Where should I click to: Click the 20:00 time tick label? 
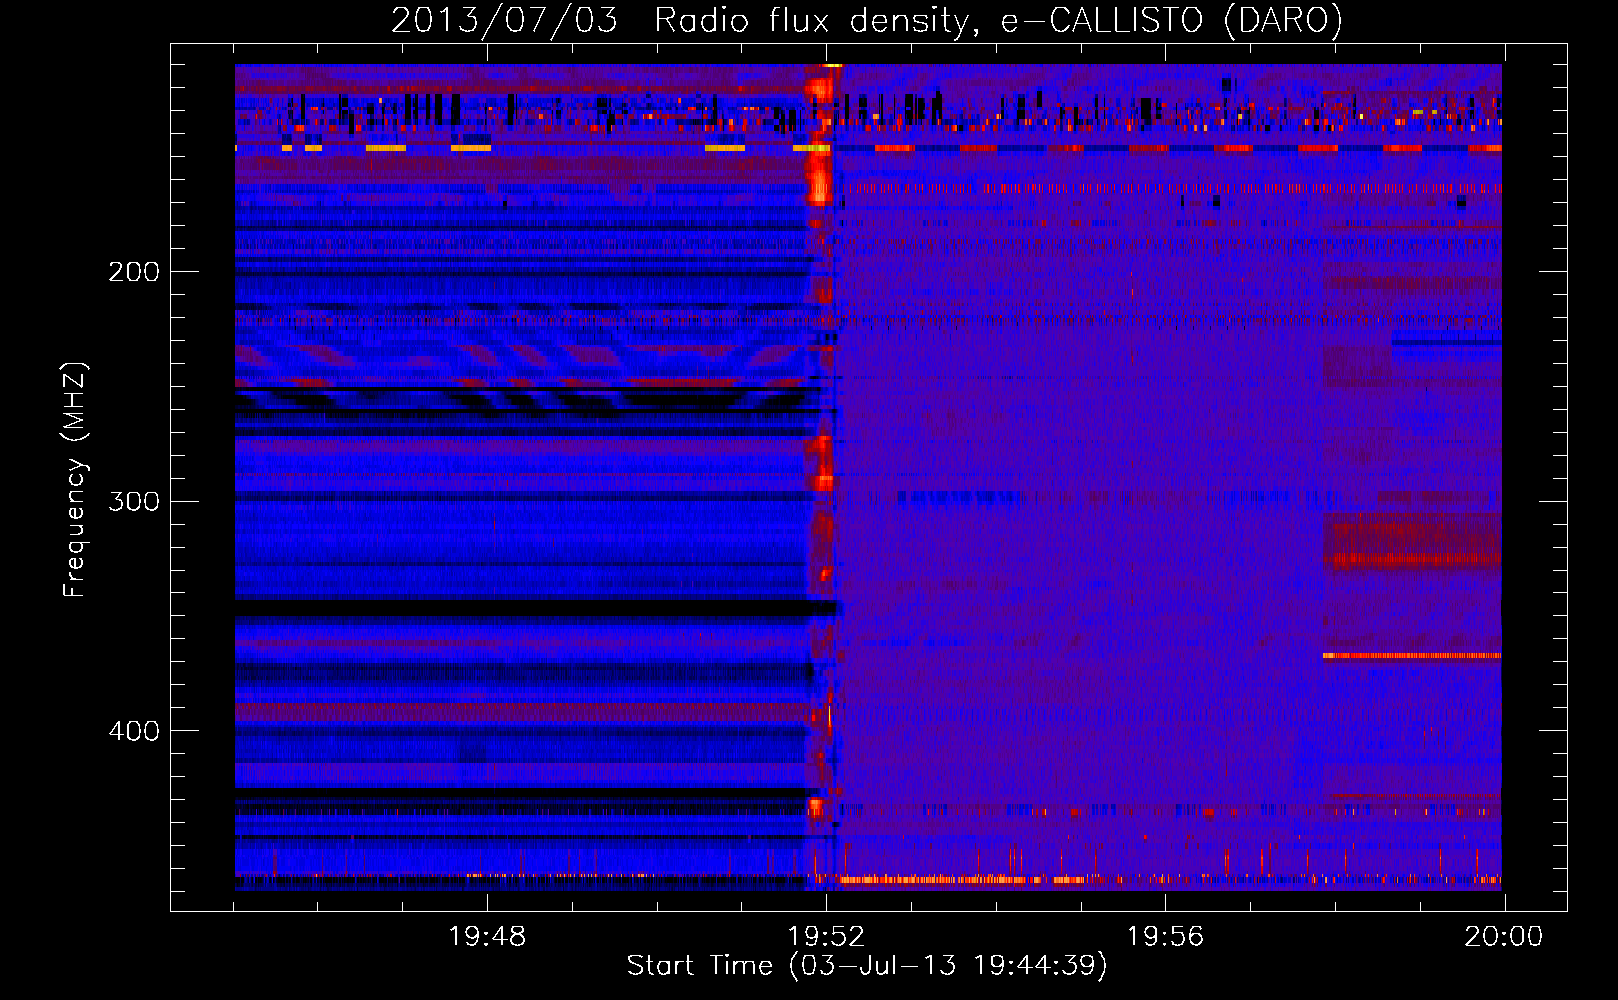[1504, 937]
